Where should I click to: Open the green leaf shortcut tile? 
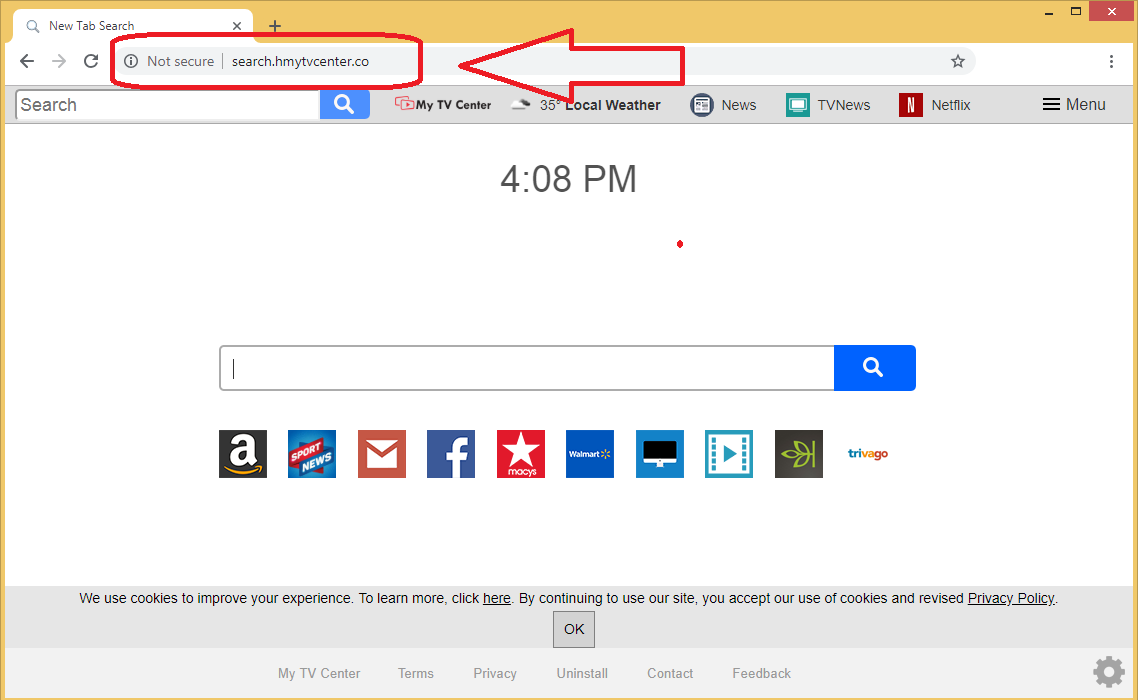click(x=798, y=454)
